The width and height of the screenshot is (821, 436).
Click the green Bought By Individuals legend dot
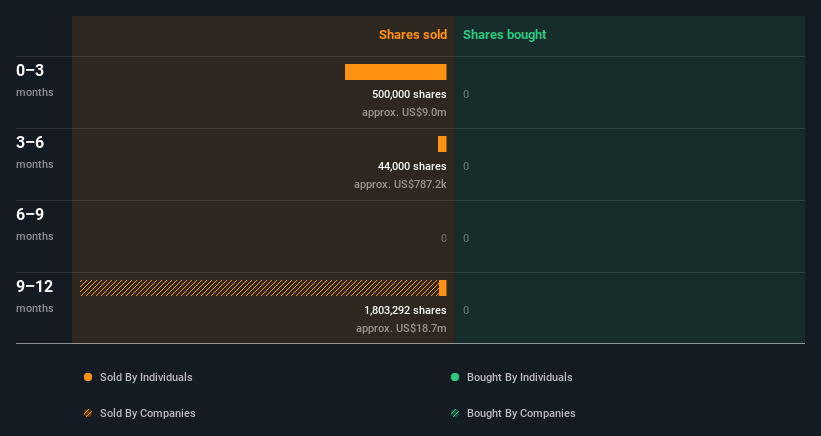point(455,377)
